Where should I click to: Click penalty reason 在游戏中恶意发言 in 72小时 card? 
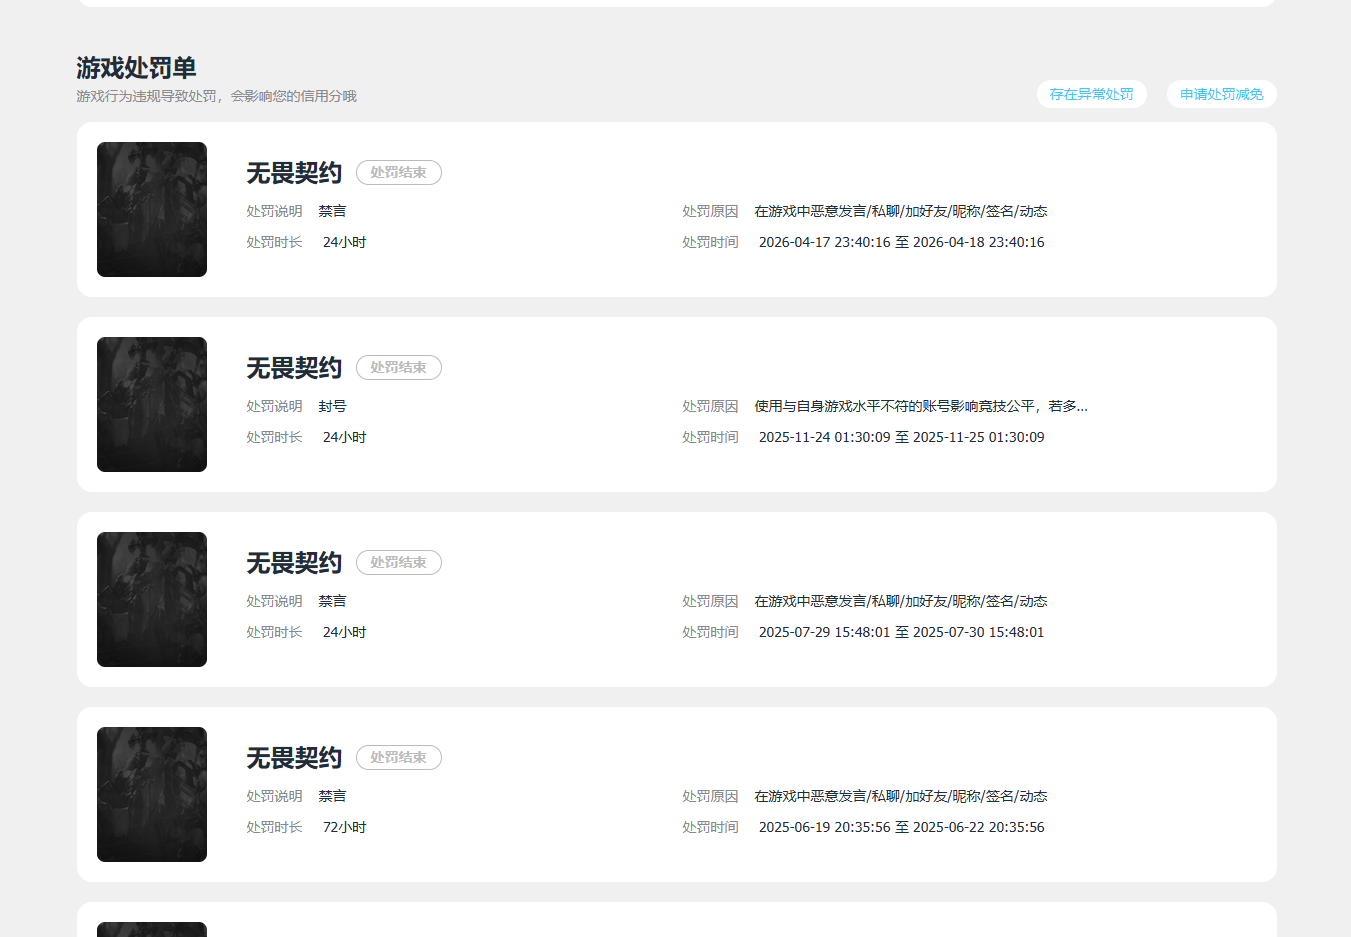(901, 796)
